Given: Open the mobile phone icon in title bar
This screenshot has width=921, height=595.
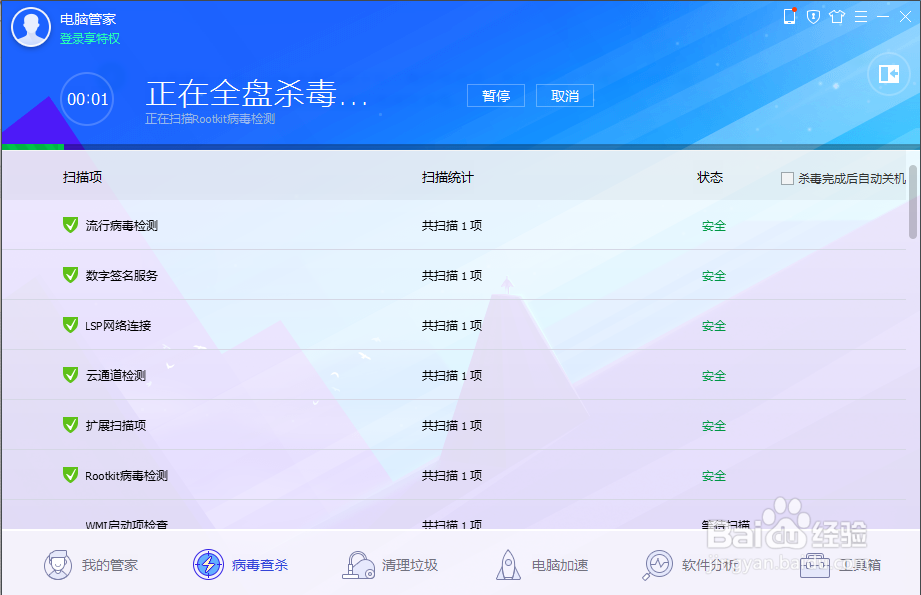Looking at the screenshot, I should [789, 16].
